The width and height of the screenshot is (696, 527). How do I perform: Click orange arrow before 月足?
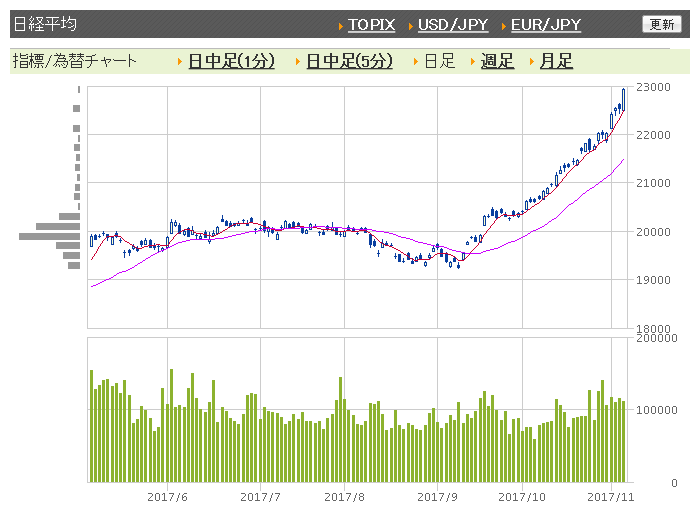pyautogui.click(x=532, y=62)
